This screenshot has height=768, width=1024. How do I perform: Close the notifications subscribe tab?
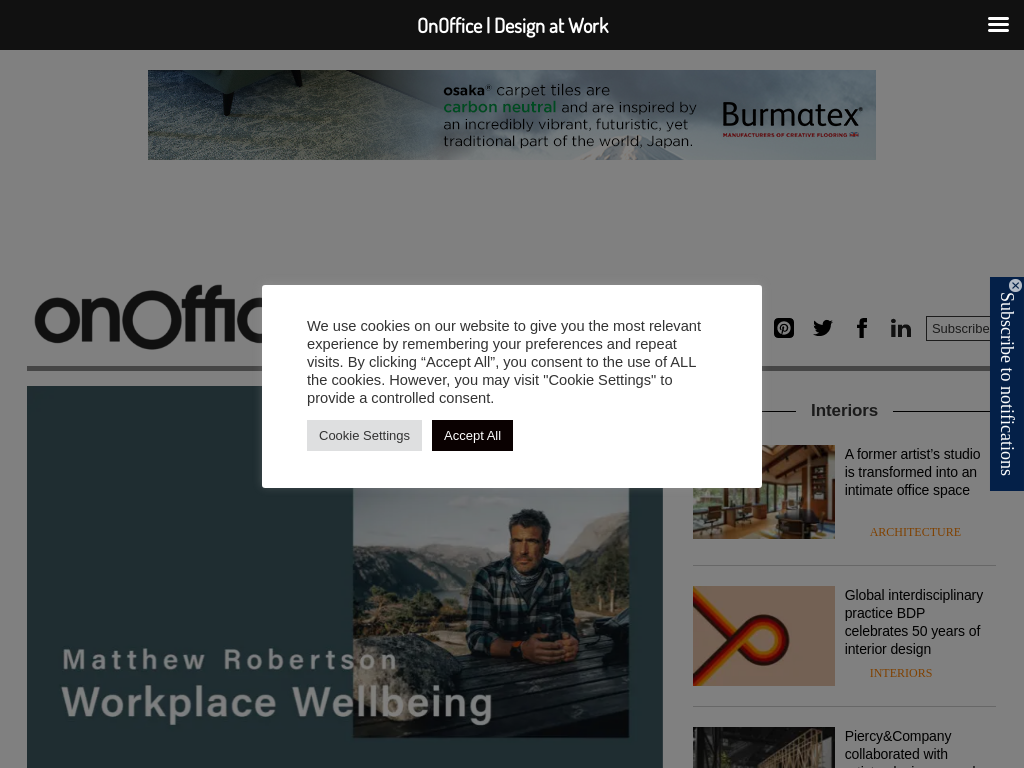1015,285
